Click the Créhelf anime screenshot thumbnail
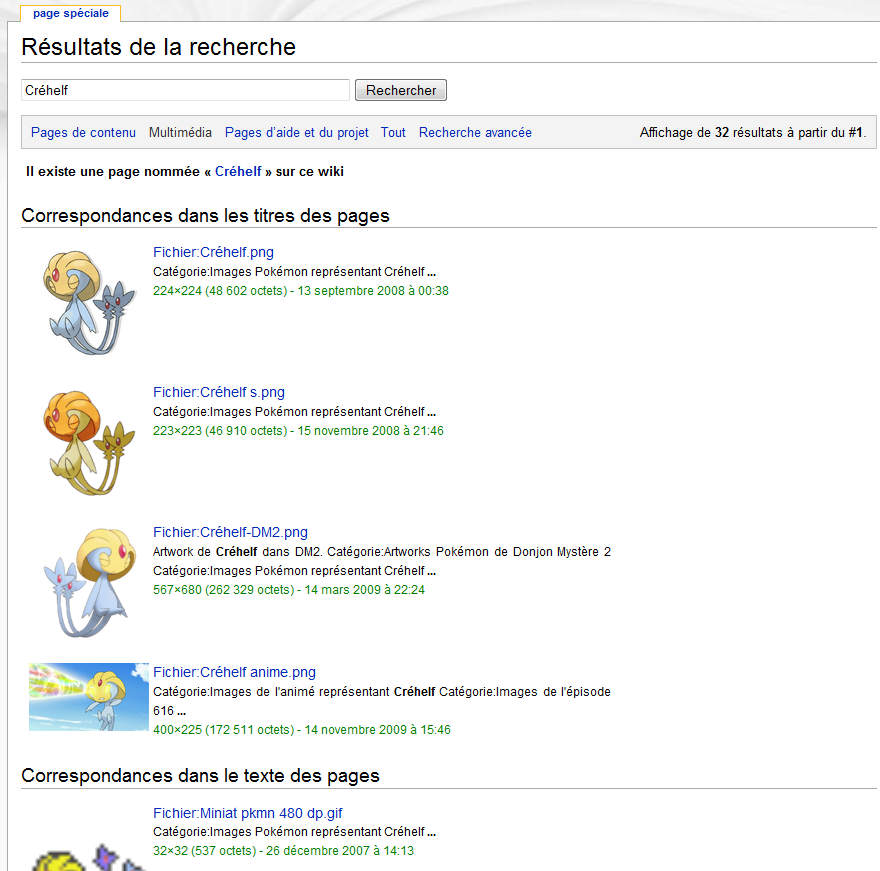This screenshot has height=871, width=880. pos(89,697)
